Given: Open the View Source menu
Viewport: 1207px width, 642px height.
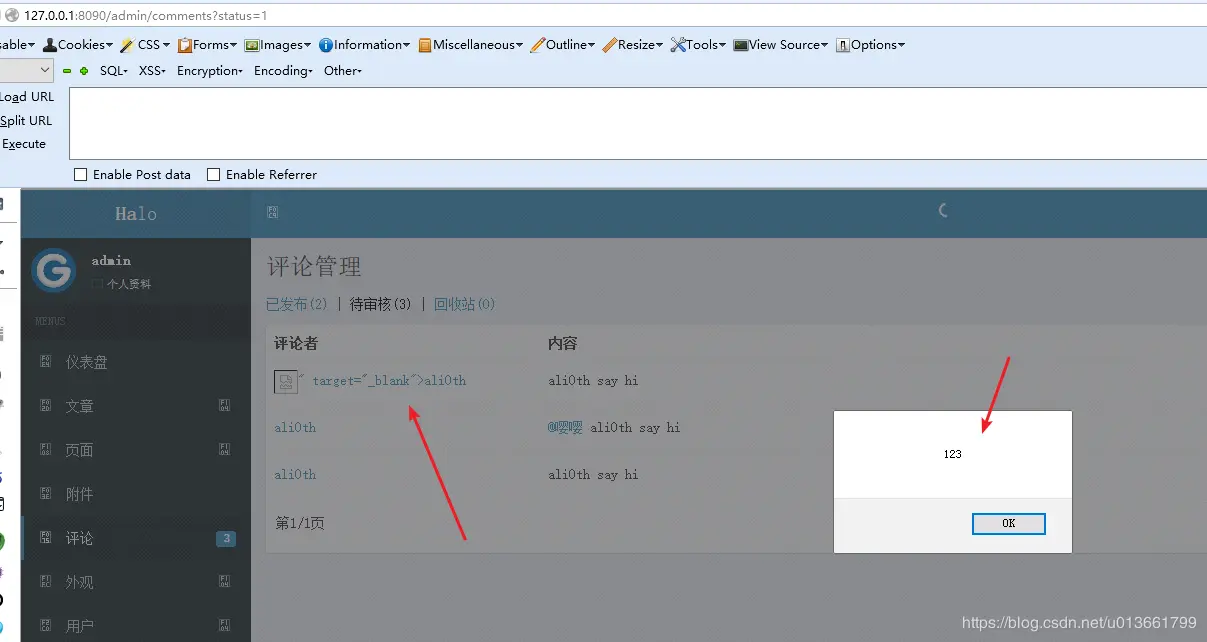Looking at the screenshot, I should click(x=780, y=45).
